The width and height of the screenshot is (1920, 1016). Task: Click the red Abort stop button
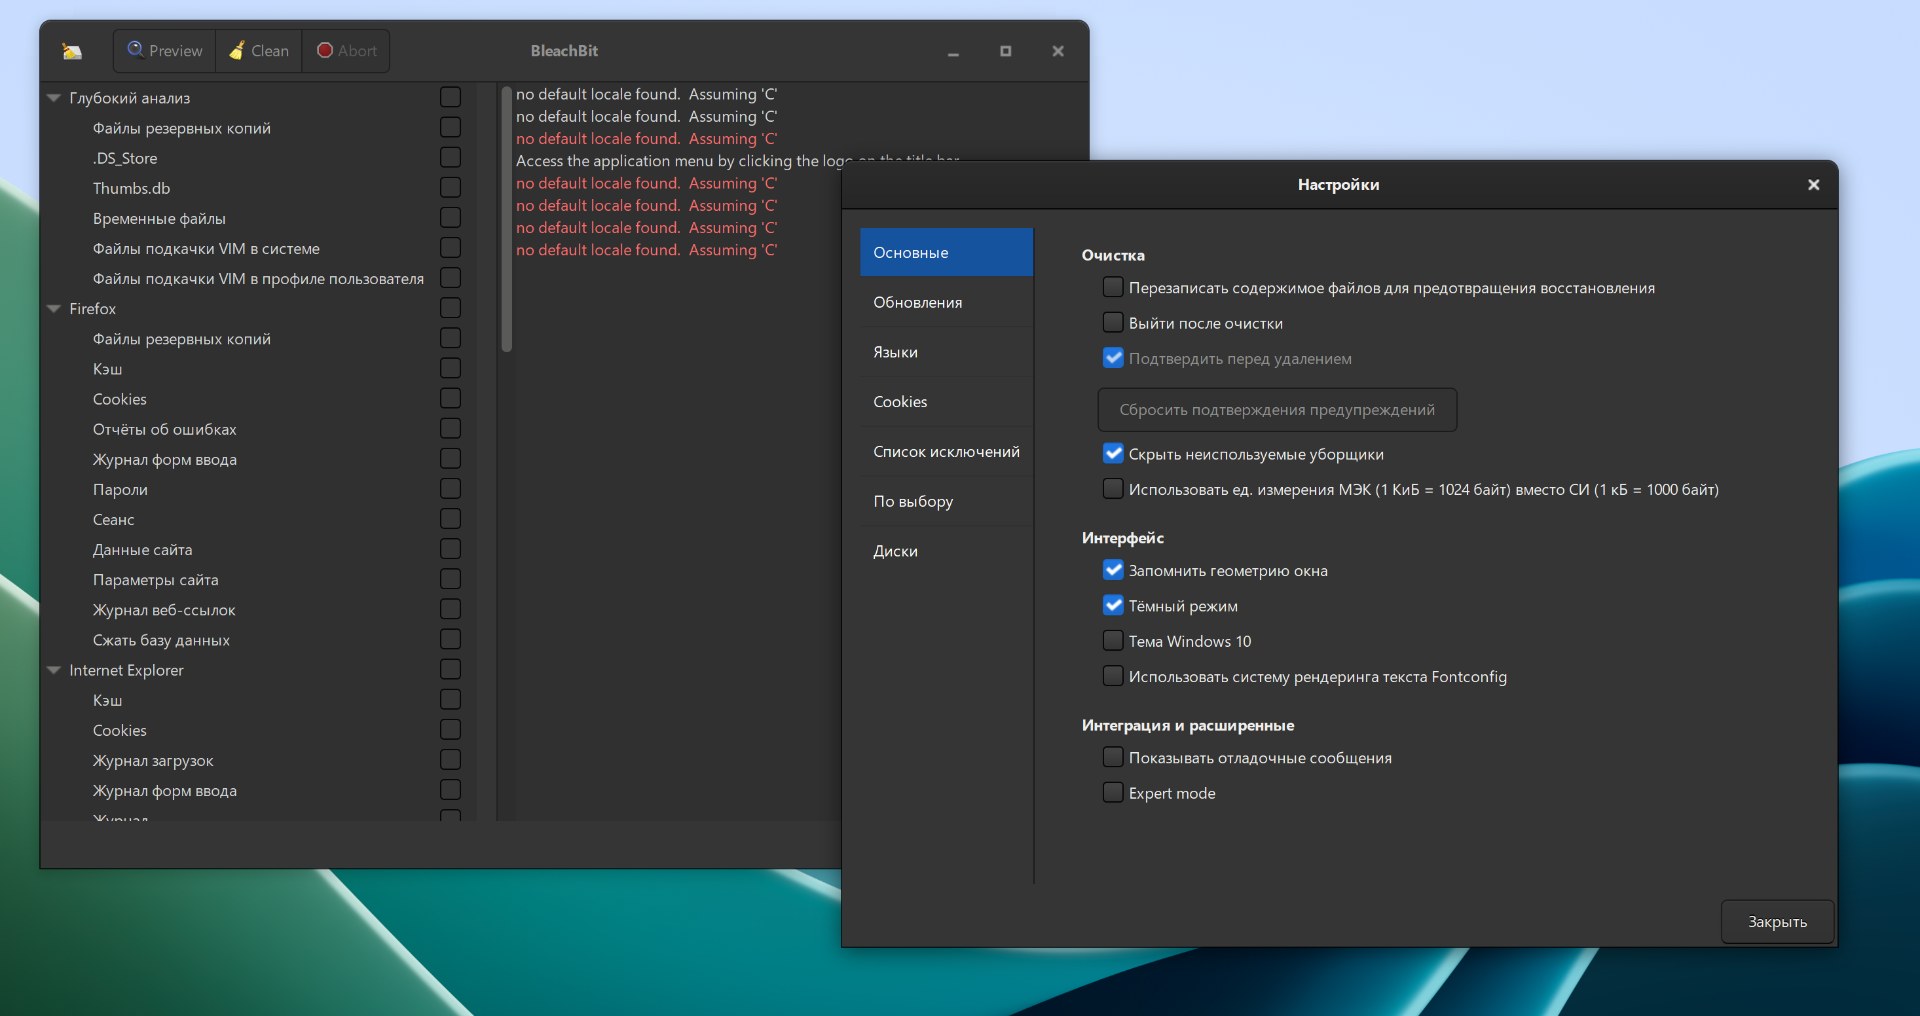click(x=346, y=51)
